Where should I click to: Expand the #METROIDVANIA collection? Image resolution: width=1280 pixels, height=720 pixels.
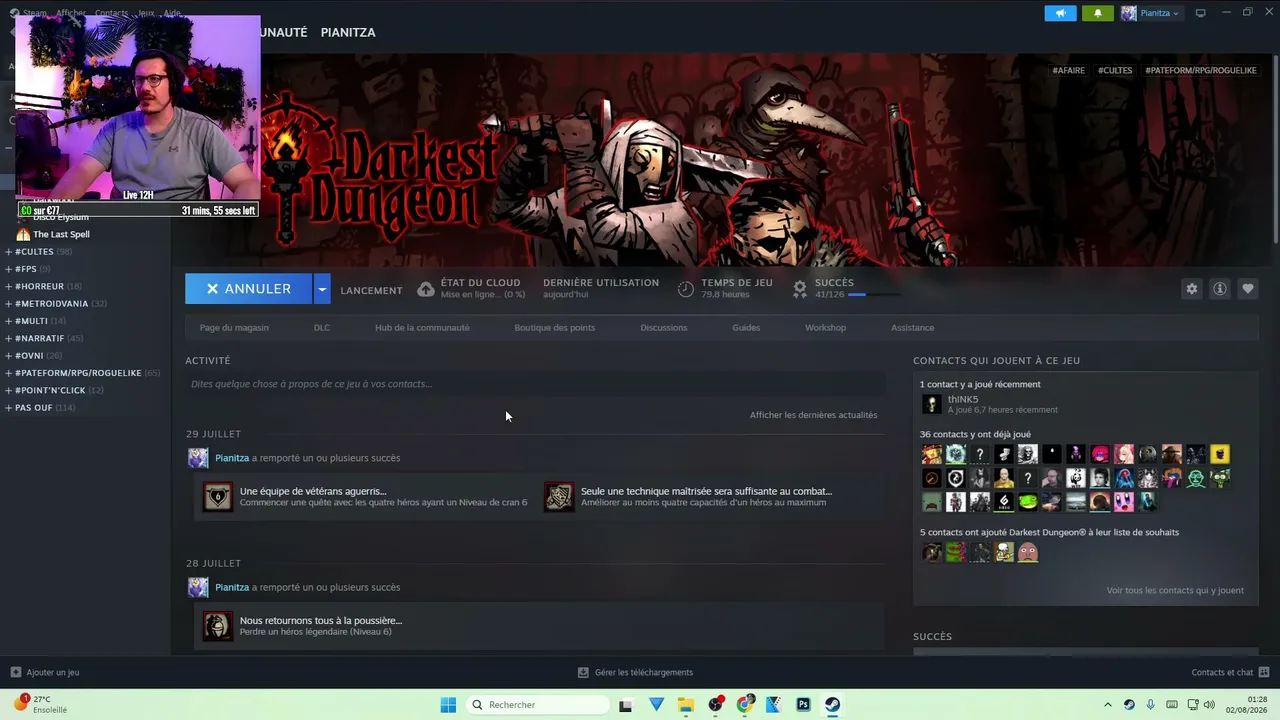coord(8,304)
